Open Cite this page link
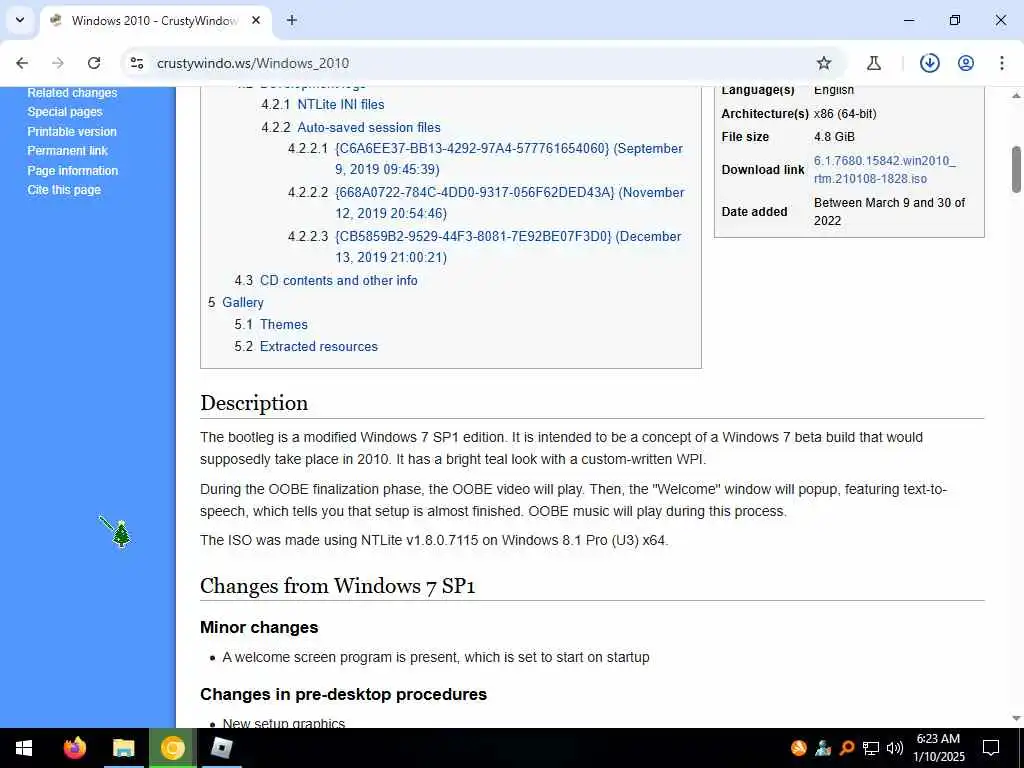Screen dimensions: 1024x768 click(64, 190)
